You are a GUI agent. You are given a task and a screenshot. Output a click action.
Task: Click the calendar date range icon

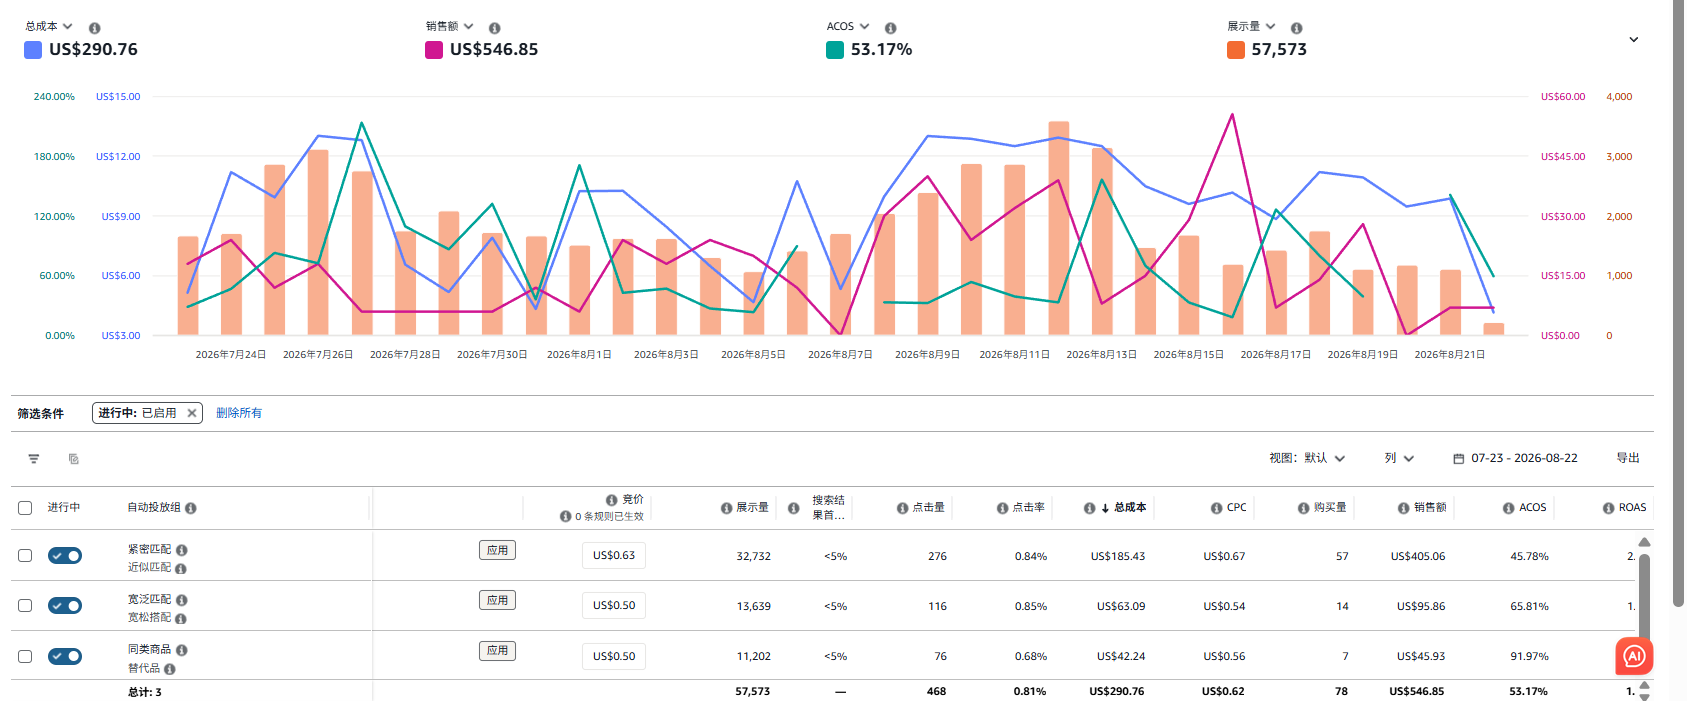point(1459,458)
